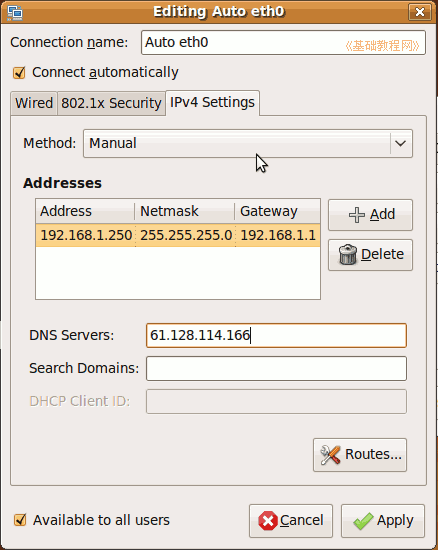Click the Netmask column header

pos(184,211)
